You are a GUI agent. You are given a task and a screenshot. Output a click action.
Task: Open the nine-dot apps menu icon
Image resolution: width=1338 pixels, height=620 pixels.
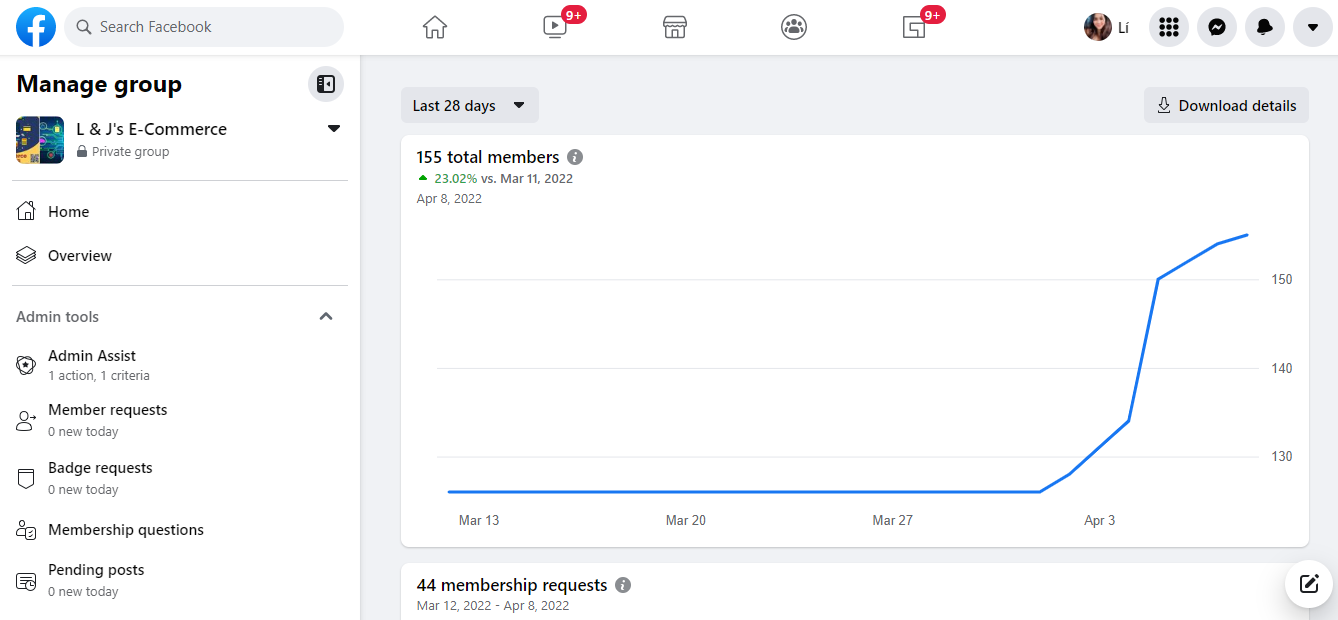[x=1169, y=27]
